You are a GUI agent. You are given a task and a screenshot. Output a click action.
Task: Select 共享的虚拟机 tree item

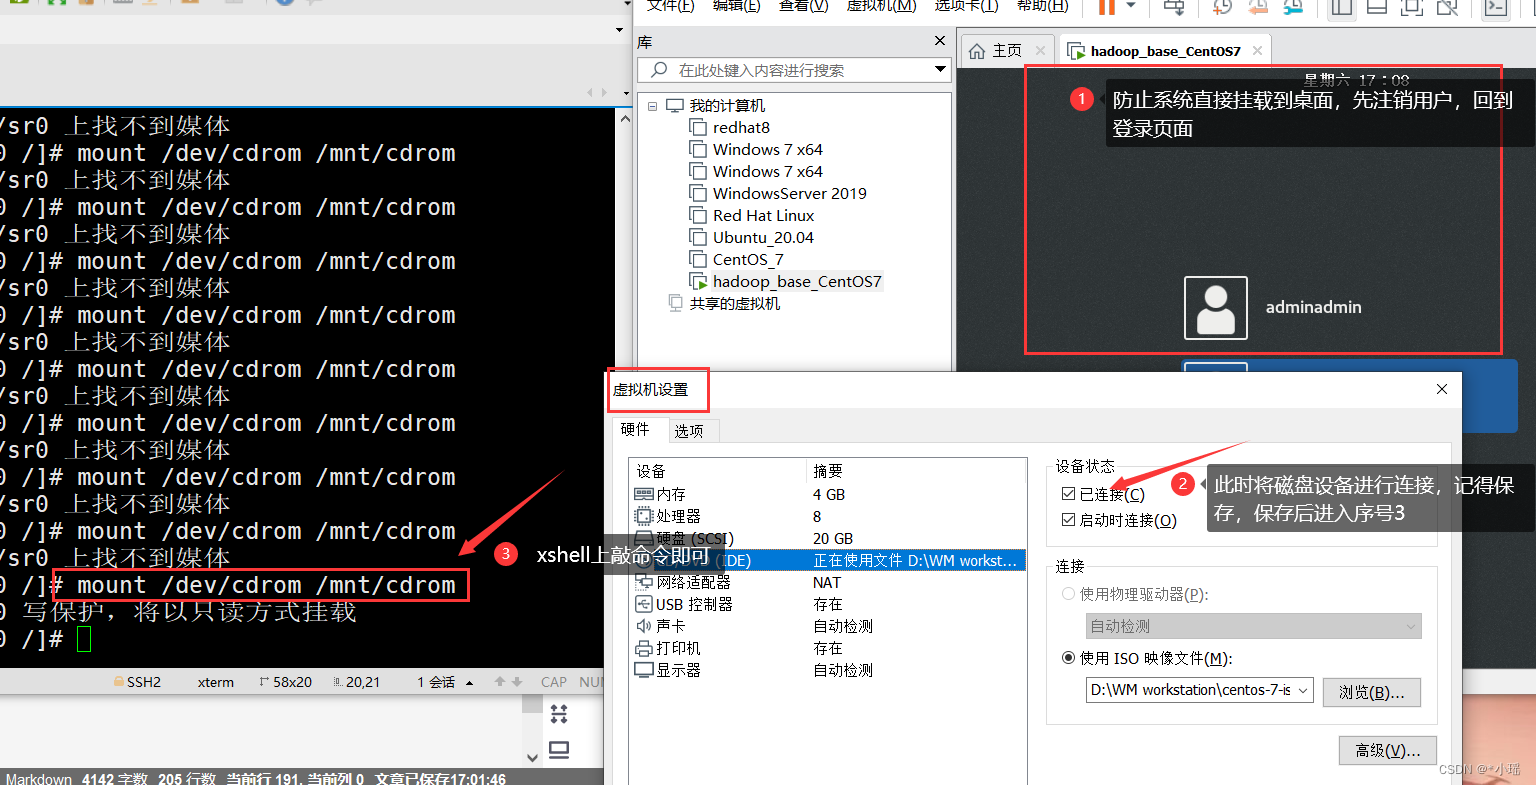click(734, 303)
